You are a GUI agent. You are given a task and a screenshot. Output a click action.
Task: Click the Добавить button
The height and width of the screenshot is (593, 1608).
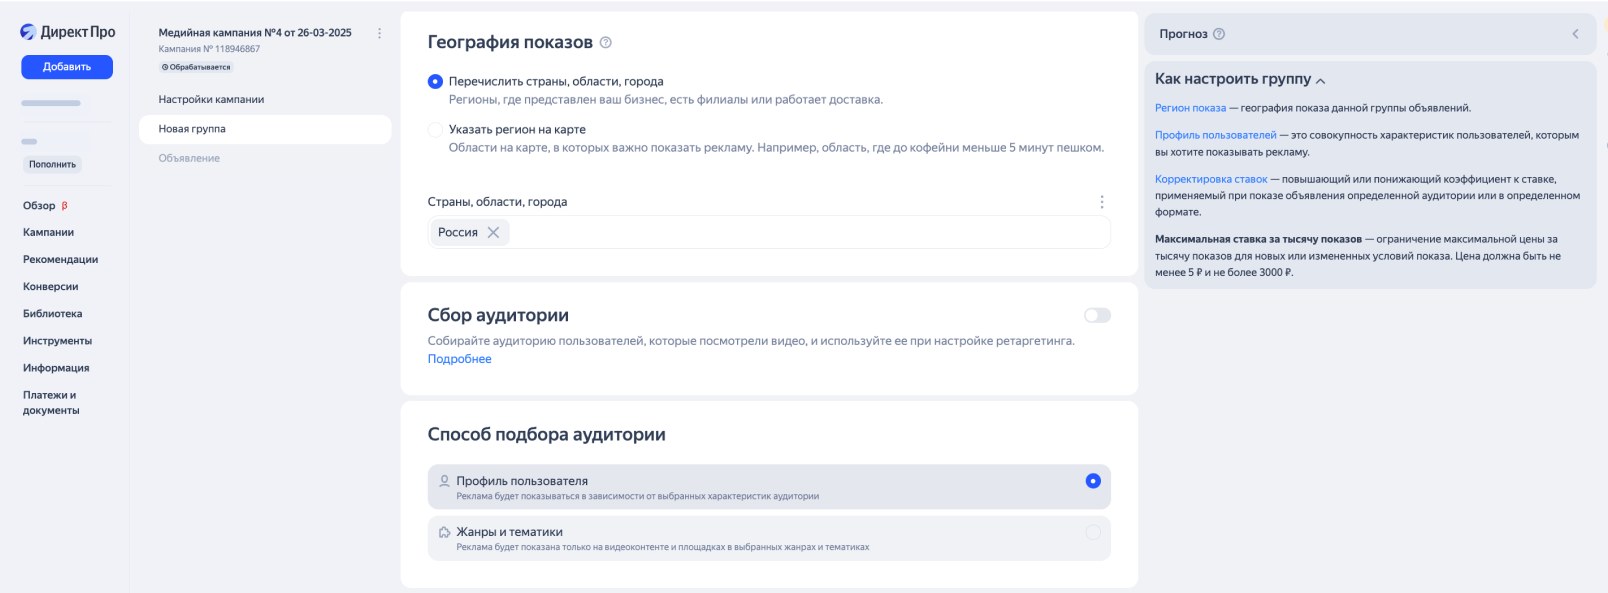click(x=67, y=67)
